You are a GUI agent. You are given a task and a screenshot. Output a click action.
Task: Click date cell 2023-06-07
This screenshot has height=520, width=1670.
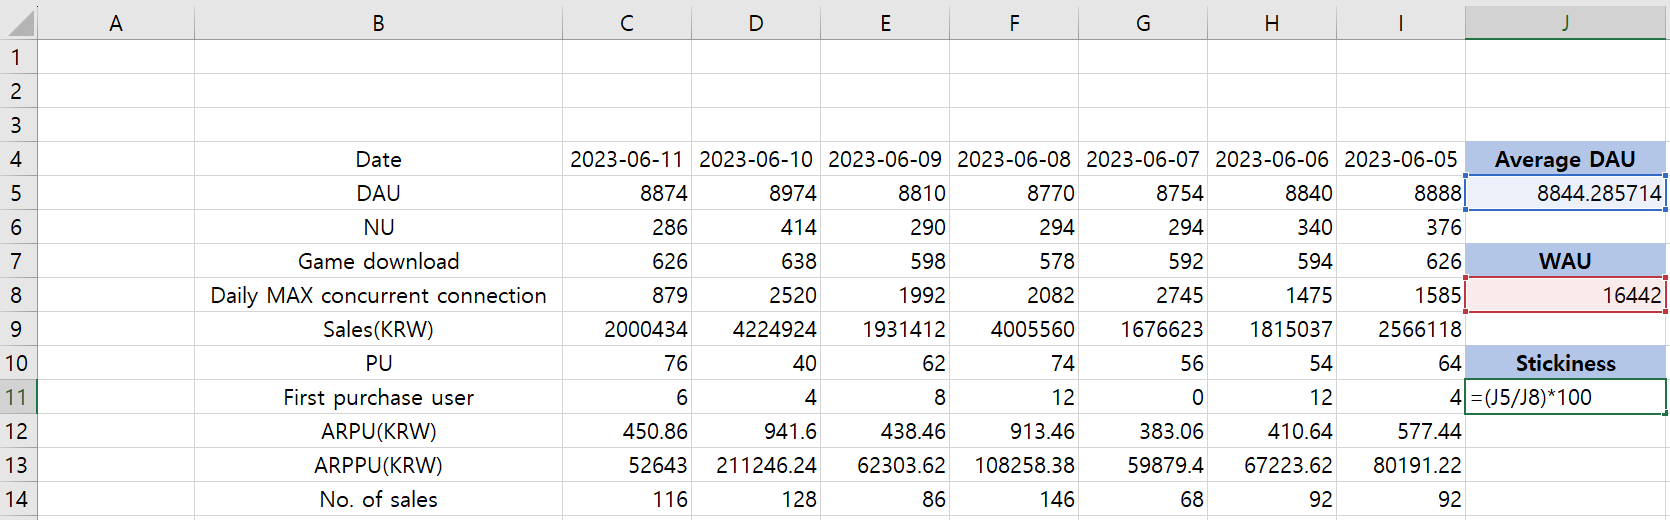1143,159
